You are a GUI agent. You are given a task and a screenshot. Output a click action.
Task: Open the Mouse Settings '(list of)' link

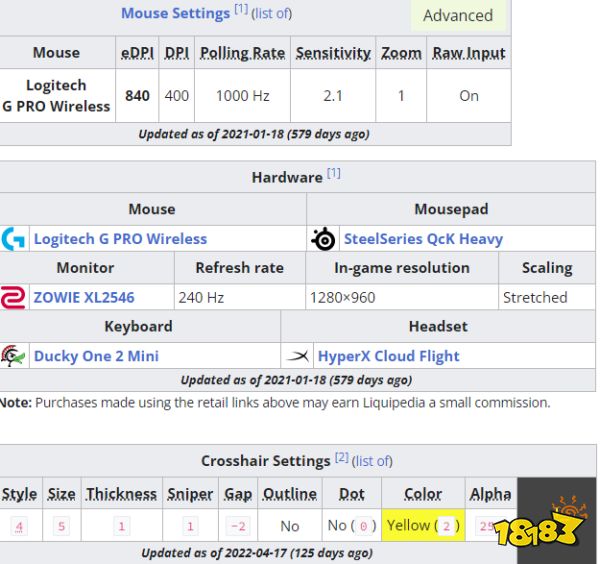(x=272, y=14)
